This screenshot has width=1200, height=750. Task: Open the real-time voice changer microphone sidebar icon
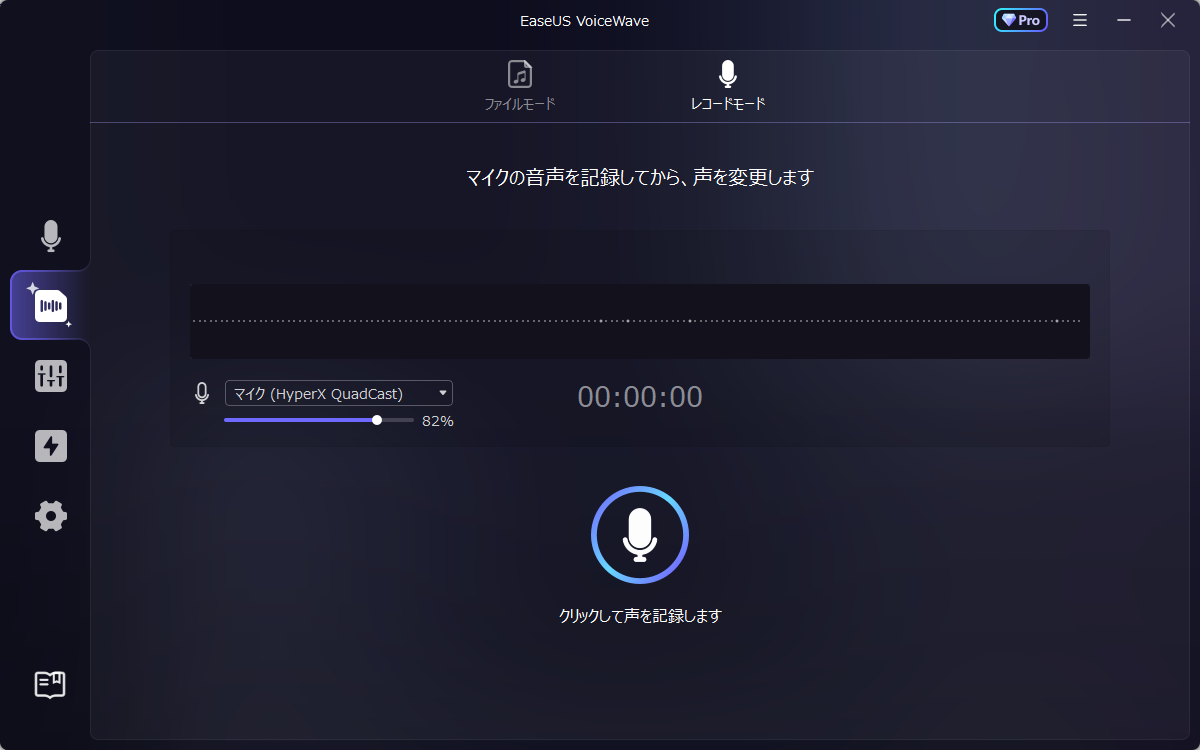(x=51, y=236)
